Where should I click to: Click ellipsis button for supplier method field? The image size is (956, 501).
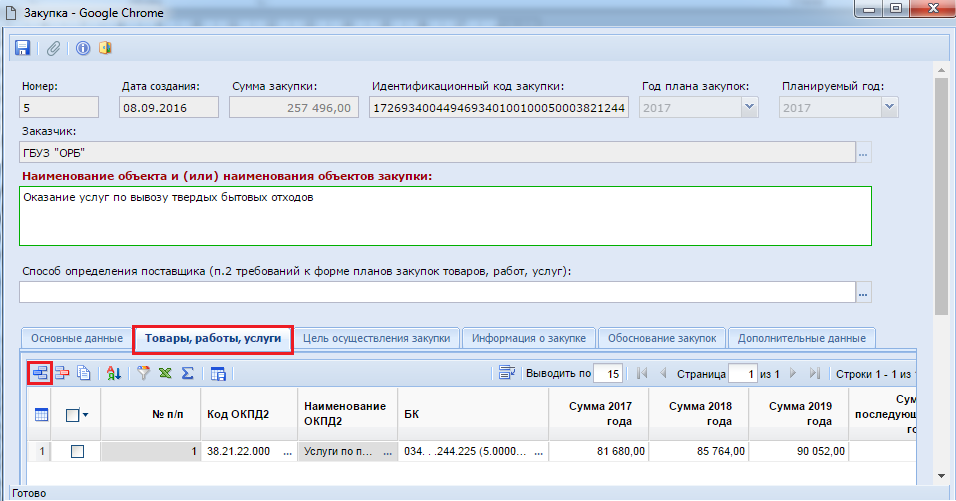[x=864, y=292]
